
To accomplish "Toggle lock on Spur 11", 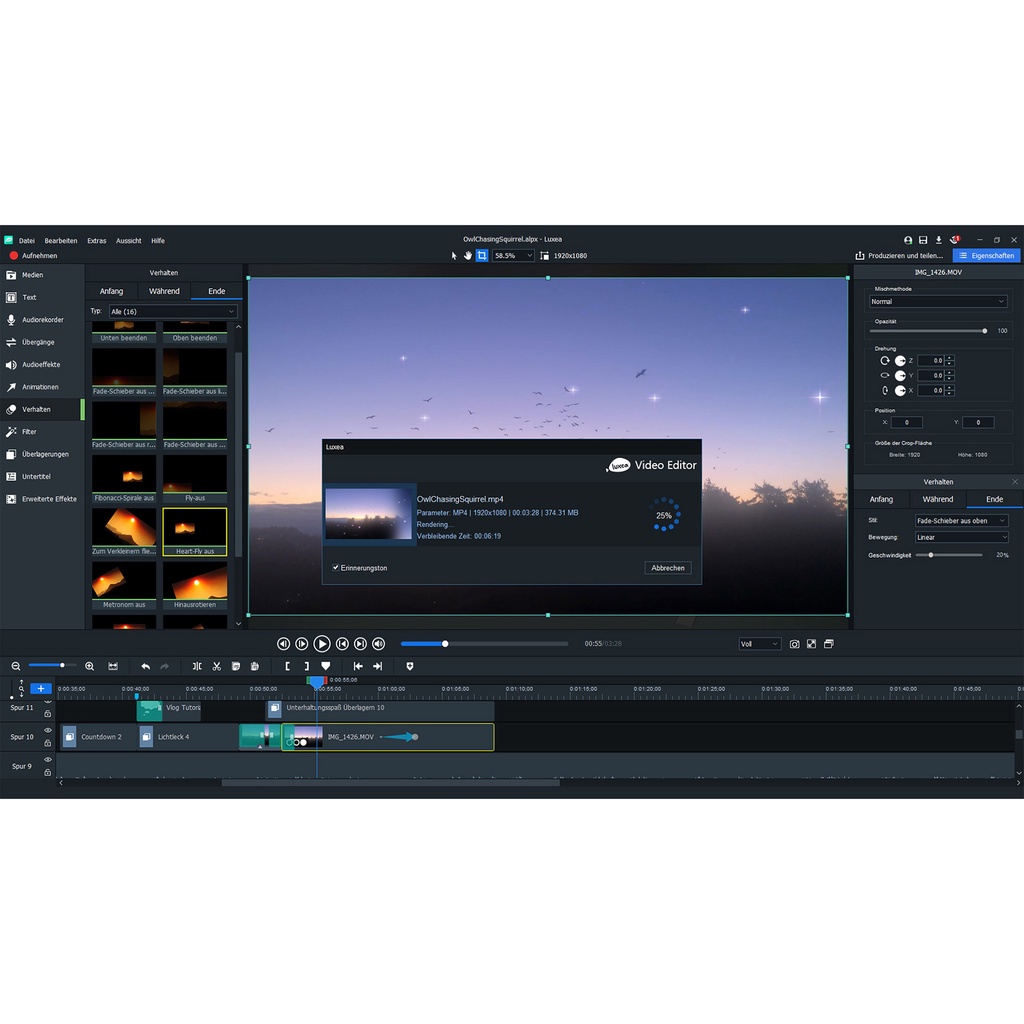I will click(48, 714).
